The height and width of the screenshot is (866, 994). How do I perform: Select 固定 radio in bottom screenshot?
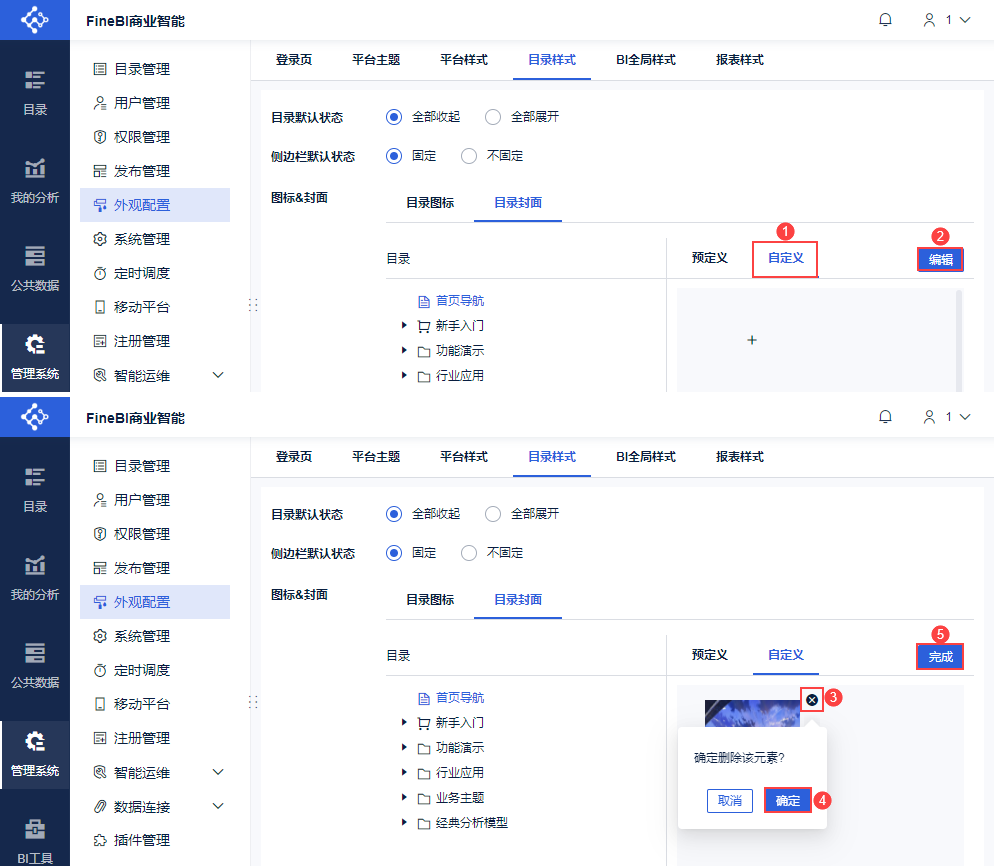[394, 553]
